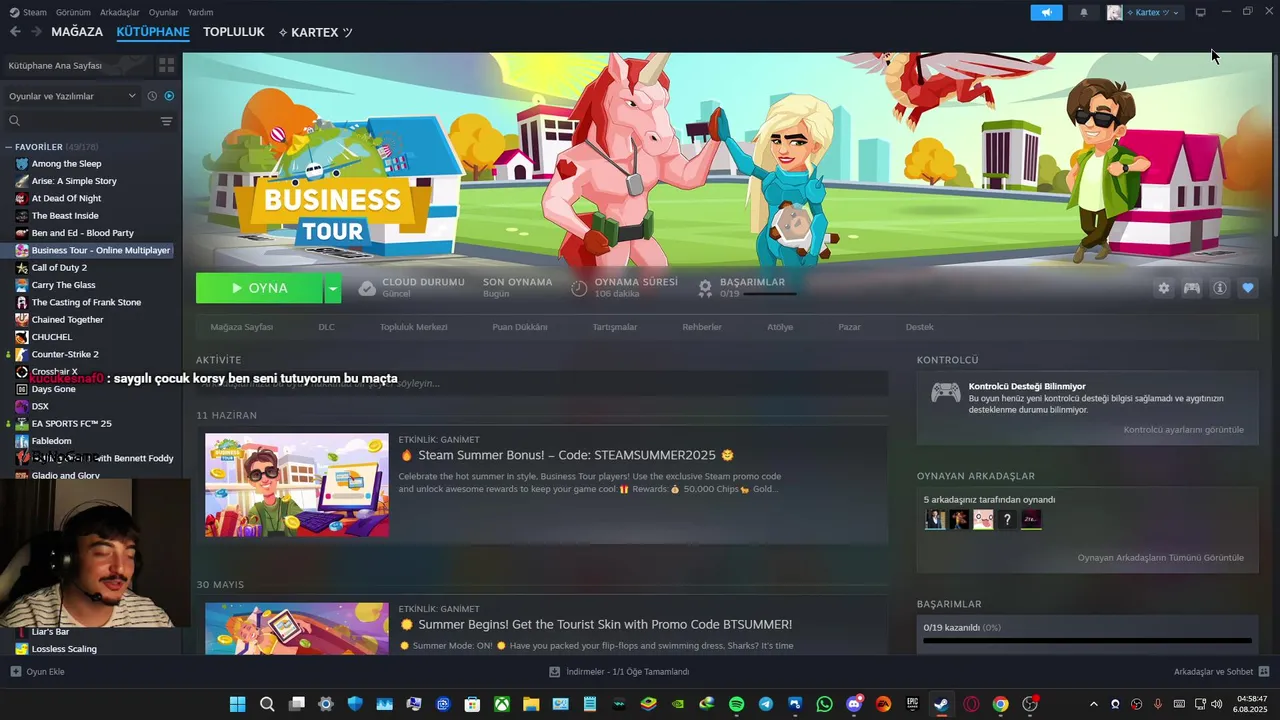Open the Oyunlar menu
The width and height of the screenshot is (1280, 720).
pos(164,12)
